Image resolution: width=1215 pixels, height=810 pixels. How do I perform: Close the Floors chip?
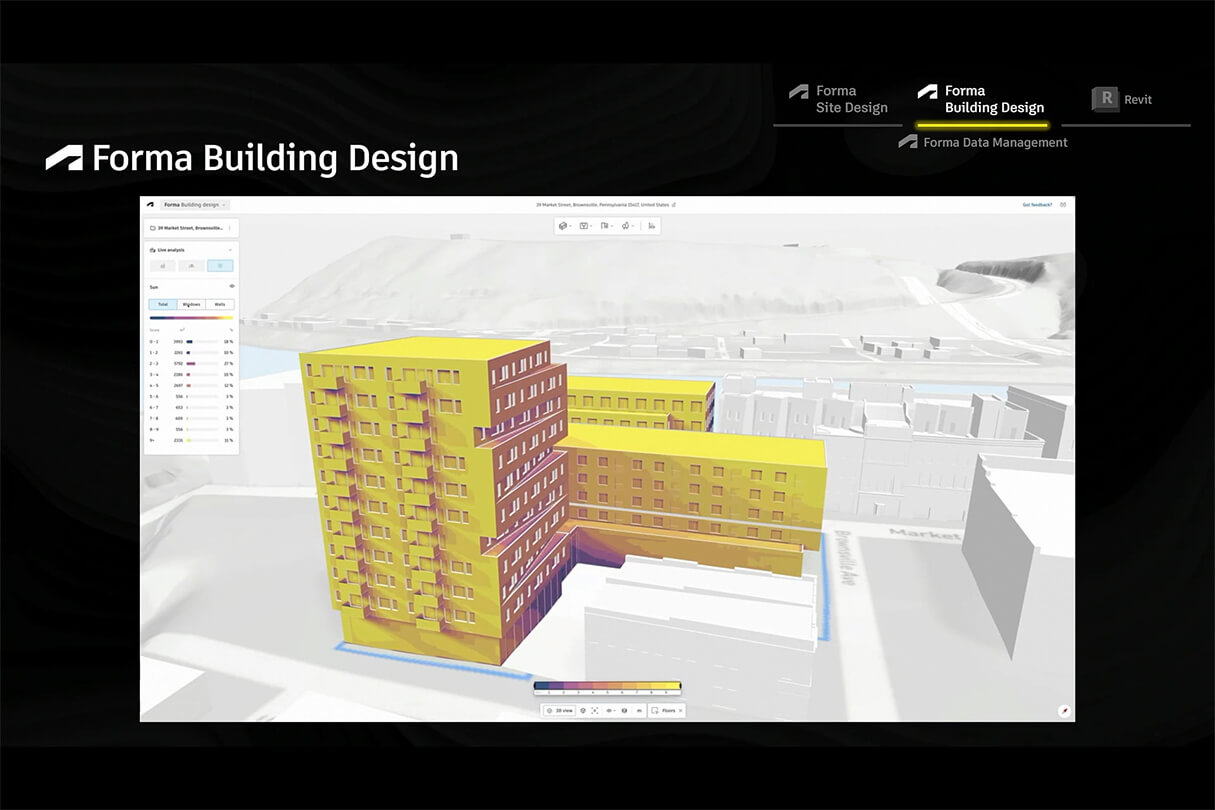681,710
